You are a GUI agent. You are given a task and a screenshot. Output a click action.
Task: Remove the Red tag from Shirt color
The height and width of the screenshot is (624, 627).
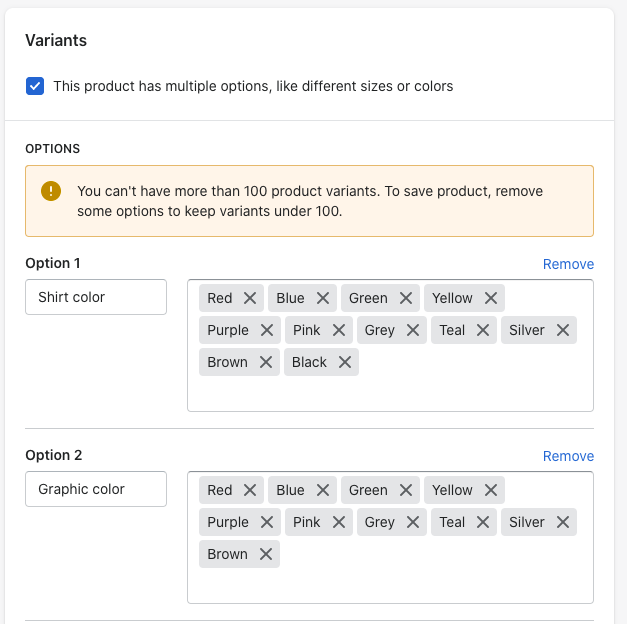tap(250, 298)
